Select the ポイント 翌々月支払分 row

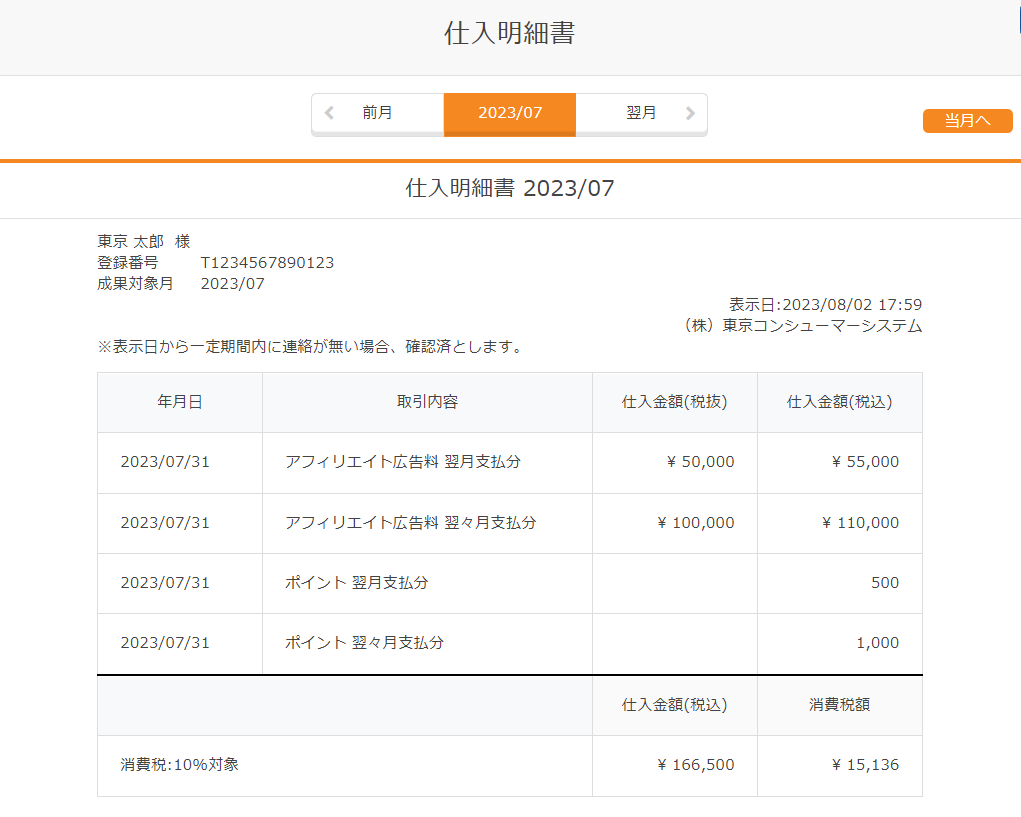pos(364,643)
